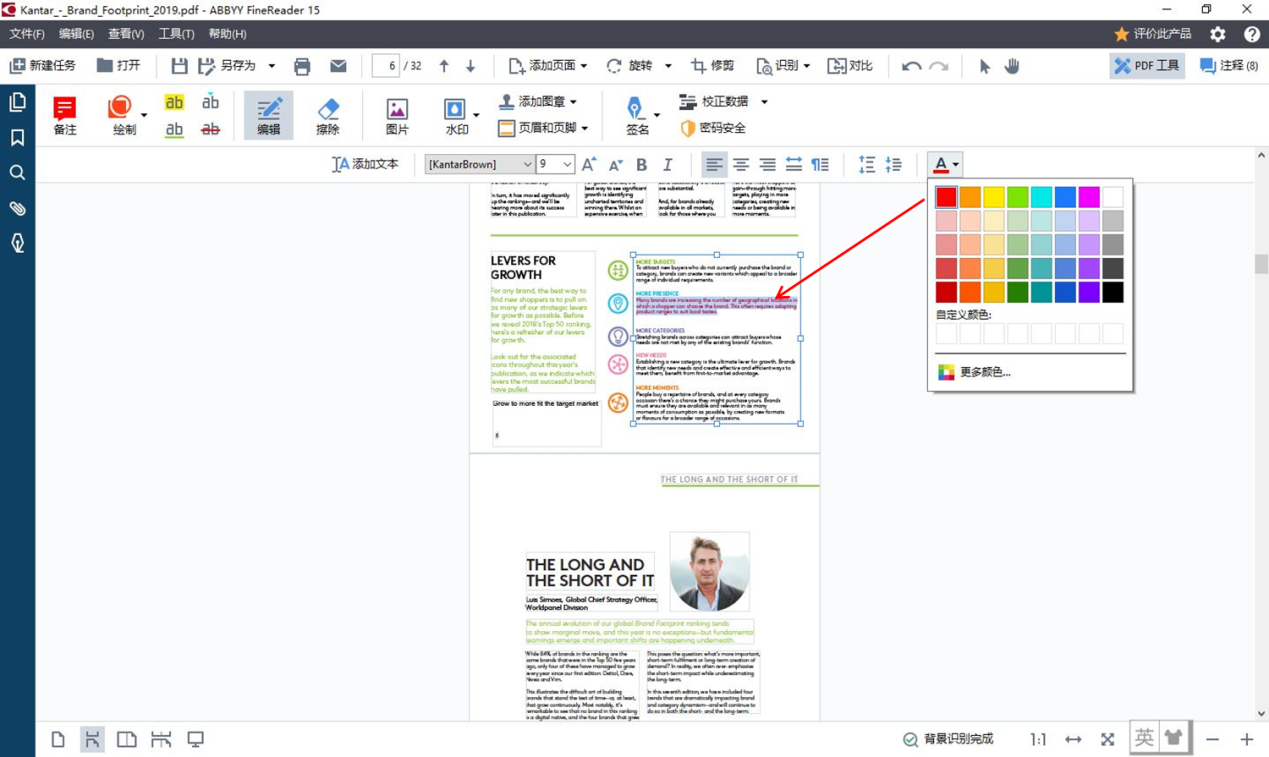
Task: Justify text alignment
Action: click(x=794, y=164)
